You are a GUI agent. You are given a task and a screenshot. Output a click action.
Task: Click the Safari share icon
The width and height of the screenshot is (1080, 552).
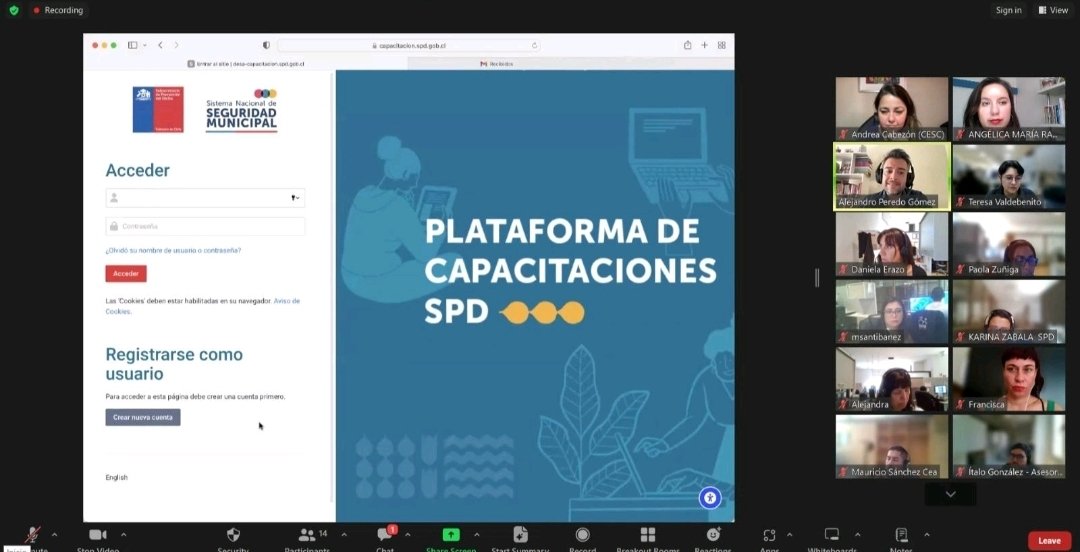(687, 45)
